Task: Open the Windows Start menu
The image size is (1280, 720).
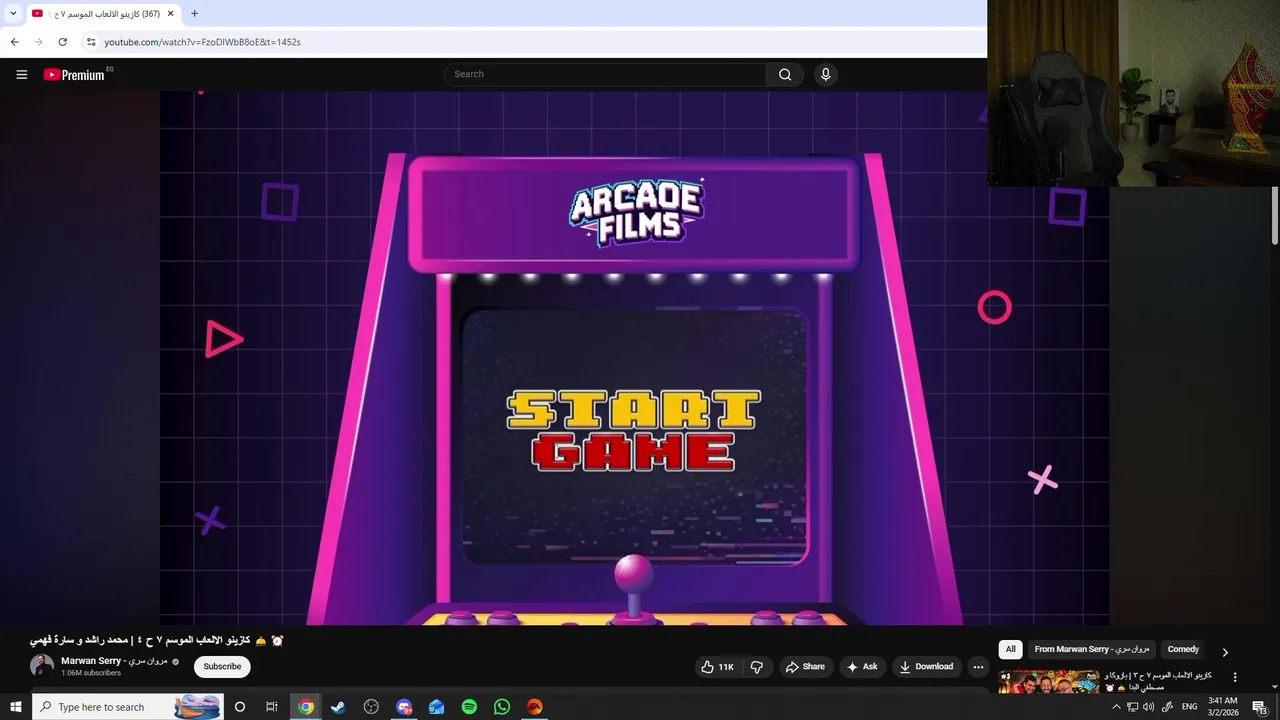Action: 15,707
